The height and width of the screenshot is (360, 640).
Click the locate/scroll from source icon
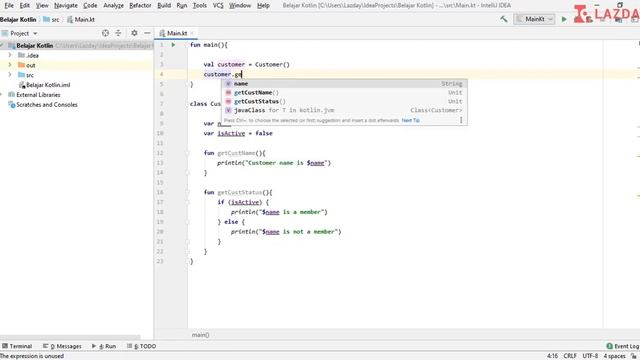[105, 33]
